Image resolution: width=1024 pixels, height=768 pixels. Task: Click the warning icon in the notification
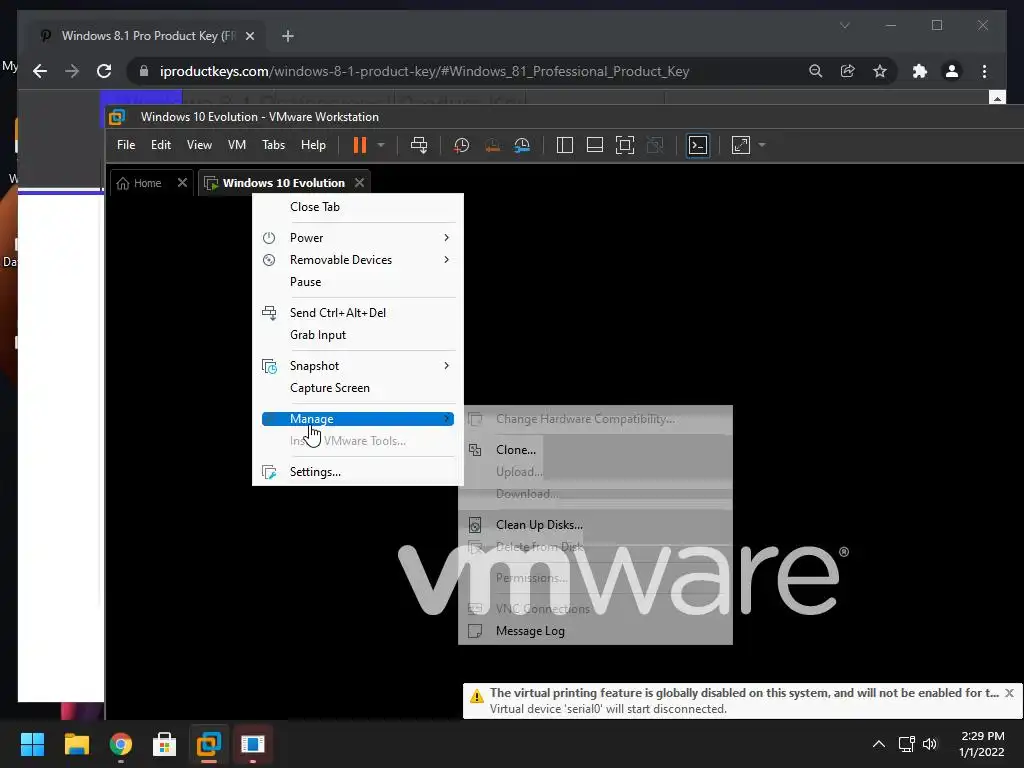click(477, 696)
